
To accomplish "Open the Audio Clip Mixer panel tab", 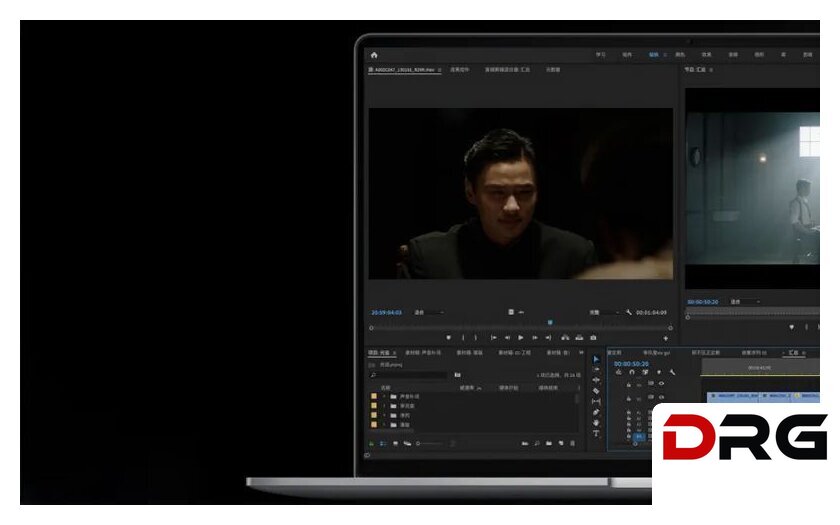I will [x=507, y=70].
